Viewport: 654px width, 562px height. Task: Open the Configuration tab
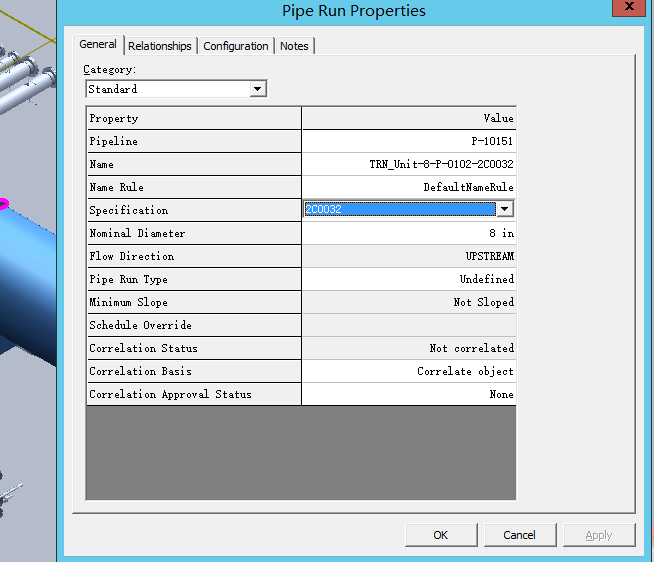(236, 46)
